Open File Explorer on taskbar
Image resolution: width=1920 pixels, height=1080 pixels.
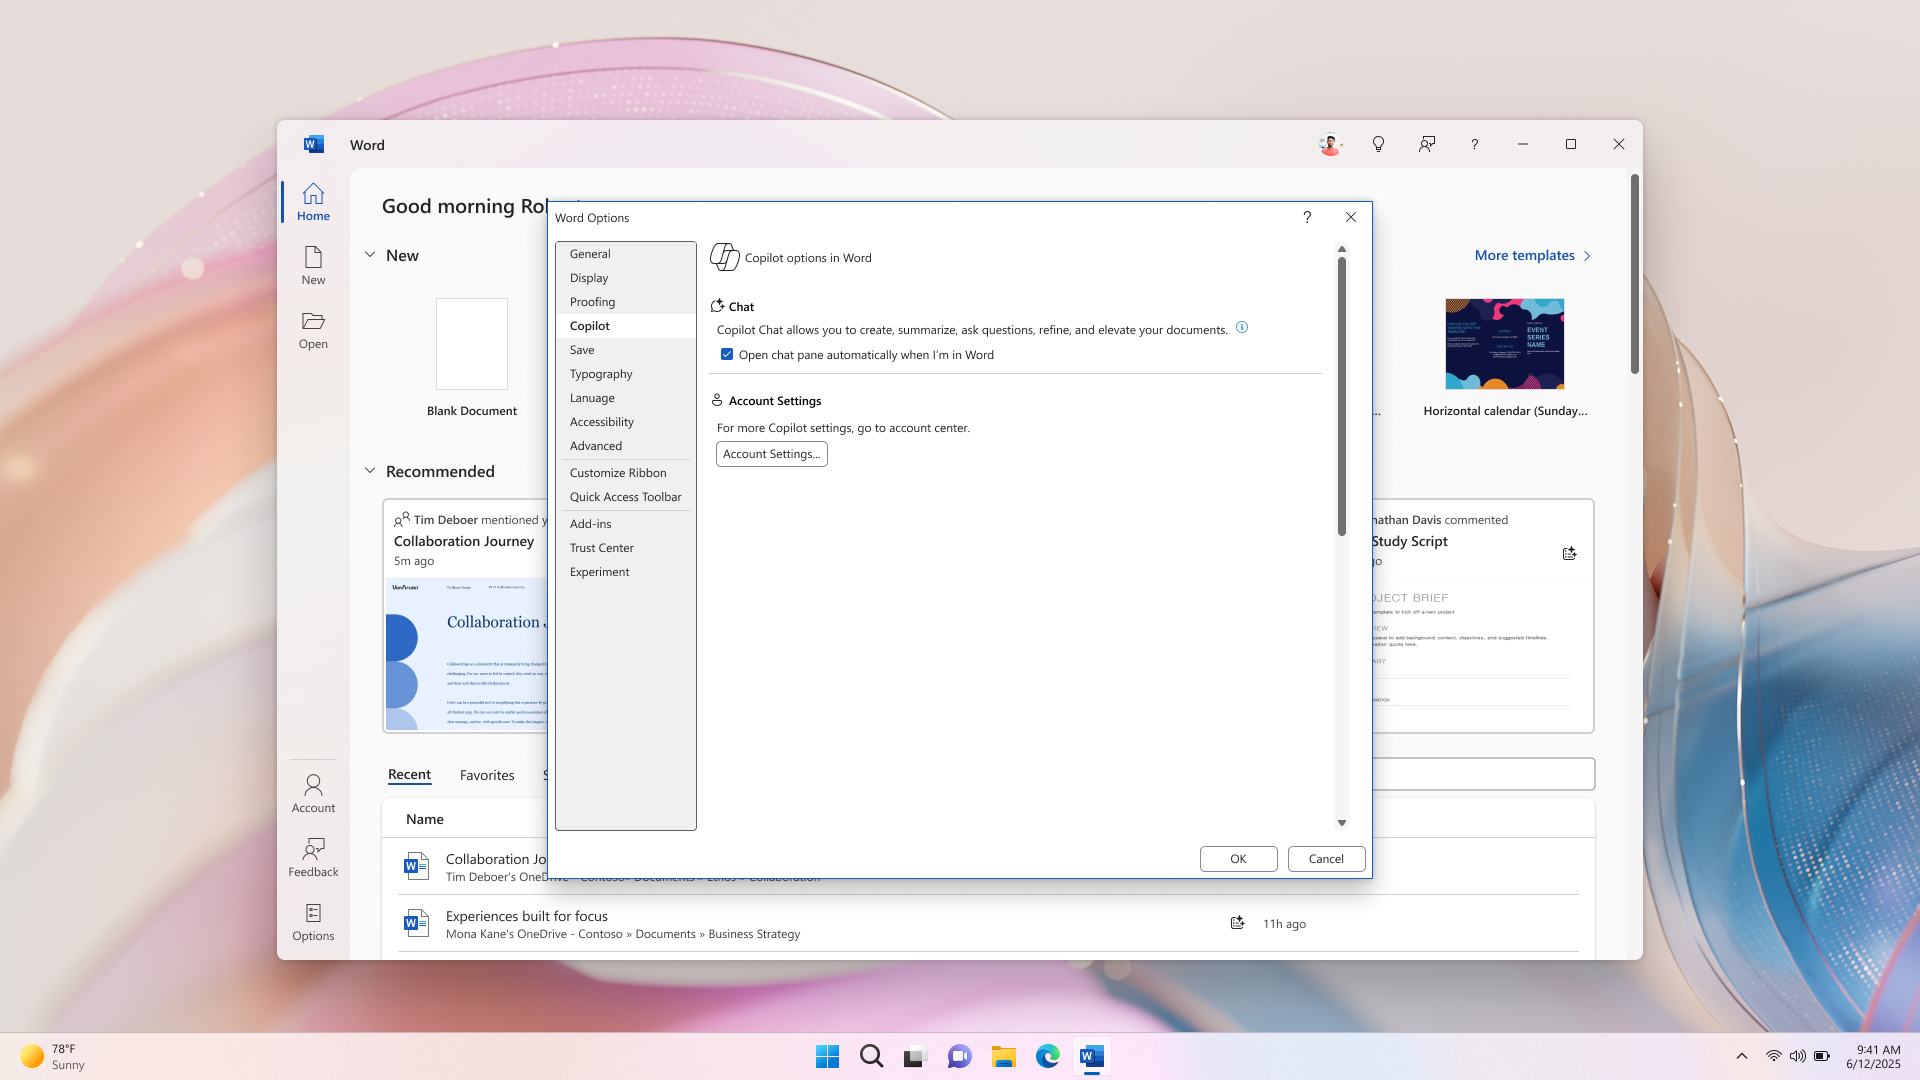[1003, 1056]
